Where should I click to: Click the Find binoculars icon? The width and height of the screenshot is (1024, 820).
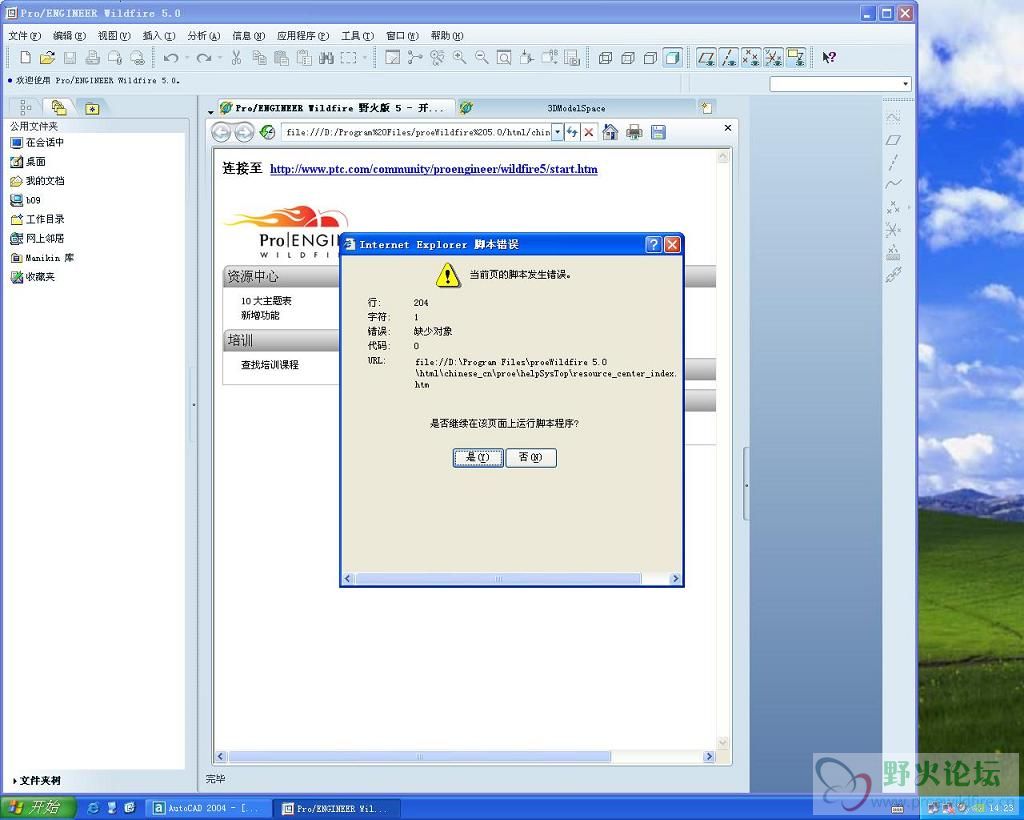326,57
